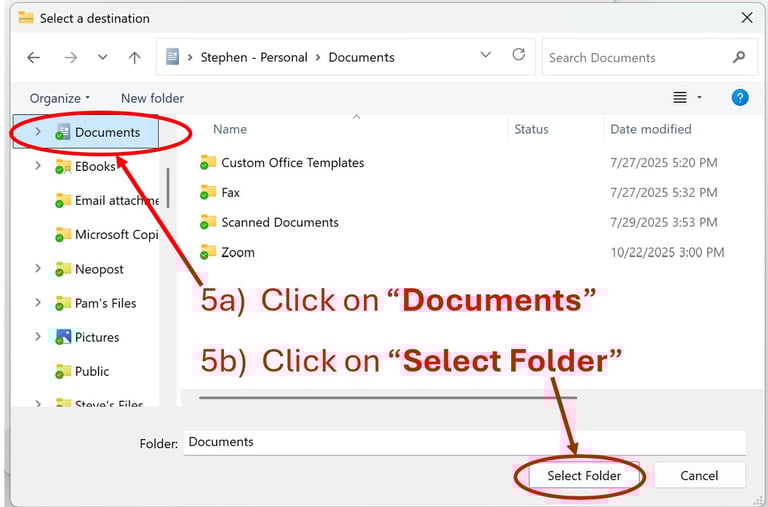Screen dimensions: 768x507
Task: Select the Fax folder
Action: coord(230,193)
